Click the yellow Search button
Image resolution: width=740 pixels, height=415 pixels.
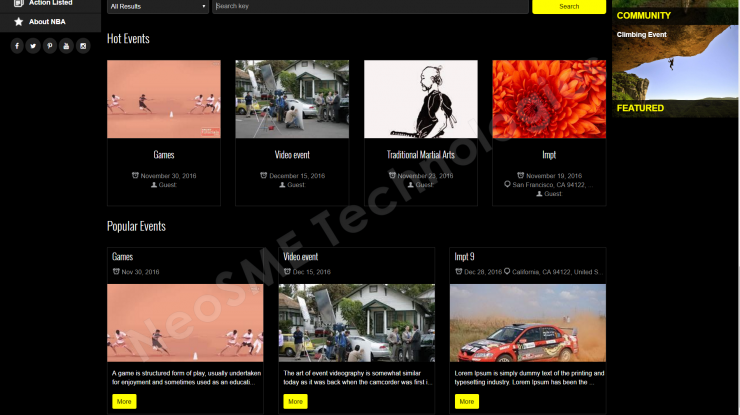coord(569,7)
